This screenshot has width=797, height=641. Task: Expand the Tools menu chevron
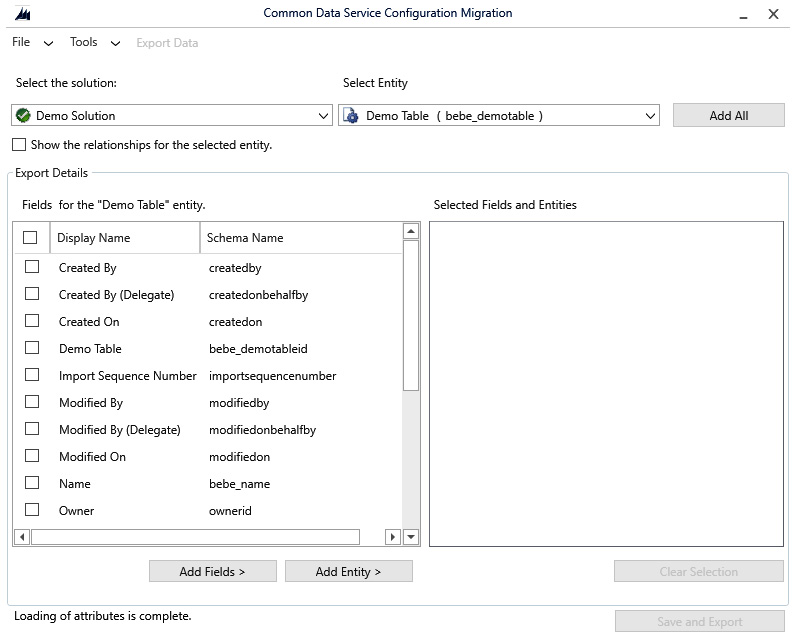[115, 44]
